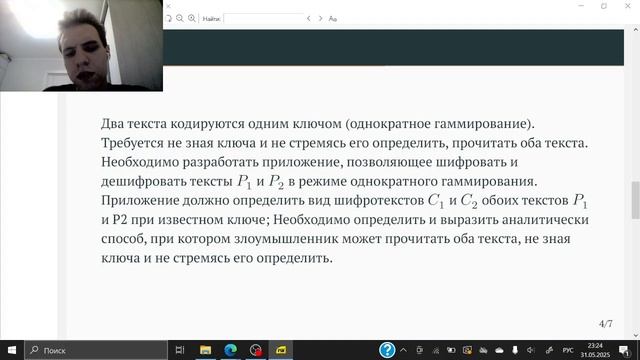Click the security shield tray icon
This screenshot has width=640, height=360.
467,350
